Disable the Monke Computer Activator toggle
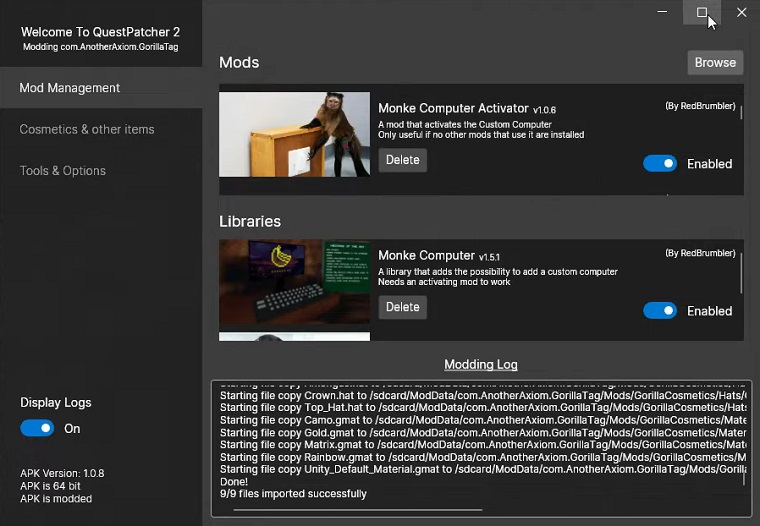This screenshot has width=760, height=526. (660, 163)
